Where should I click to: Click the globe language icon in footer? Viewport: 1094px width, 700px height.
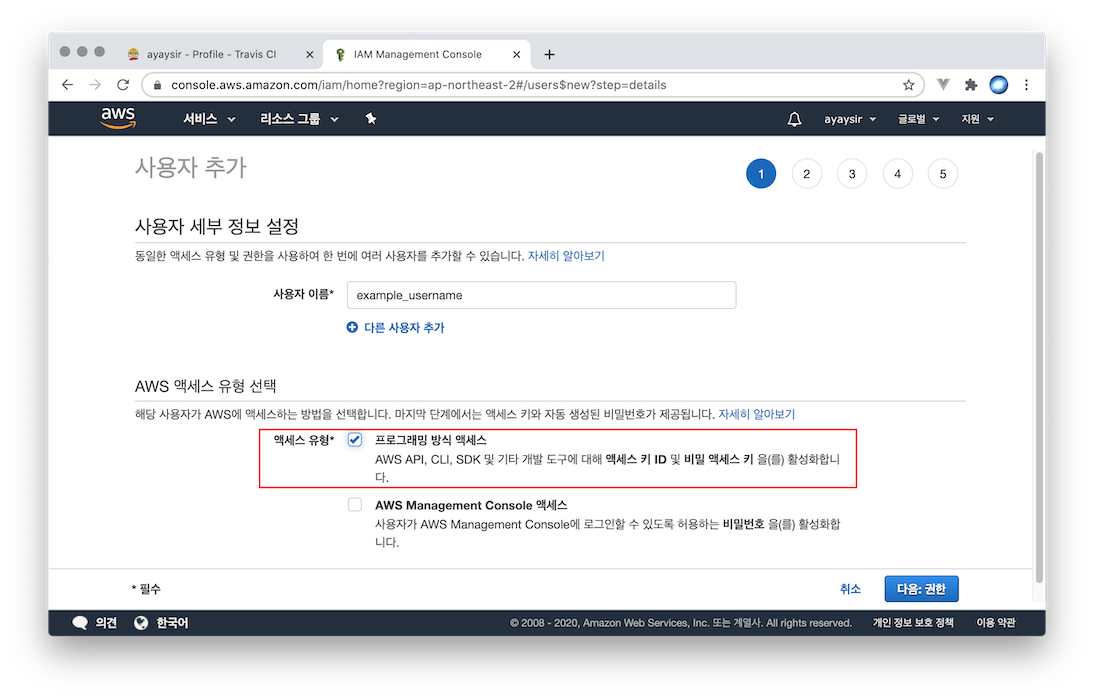pos(141,623)
